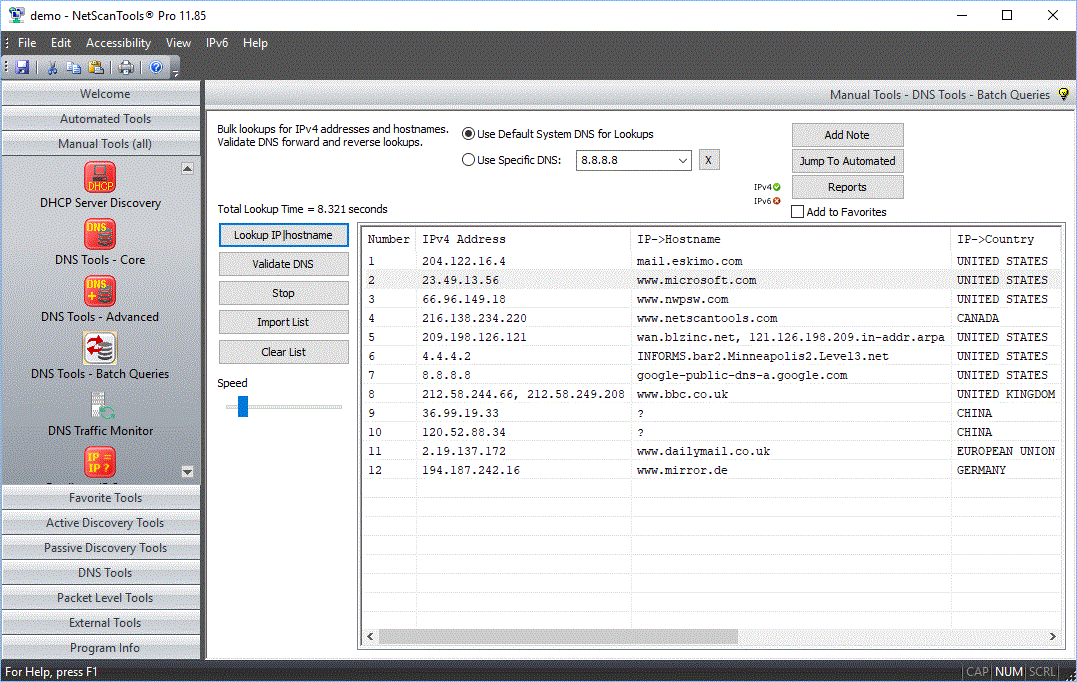Open the View menu
Image resolution: width=1077 pixels, height=682 pixels.
tap(178, 43)
